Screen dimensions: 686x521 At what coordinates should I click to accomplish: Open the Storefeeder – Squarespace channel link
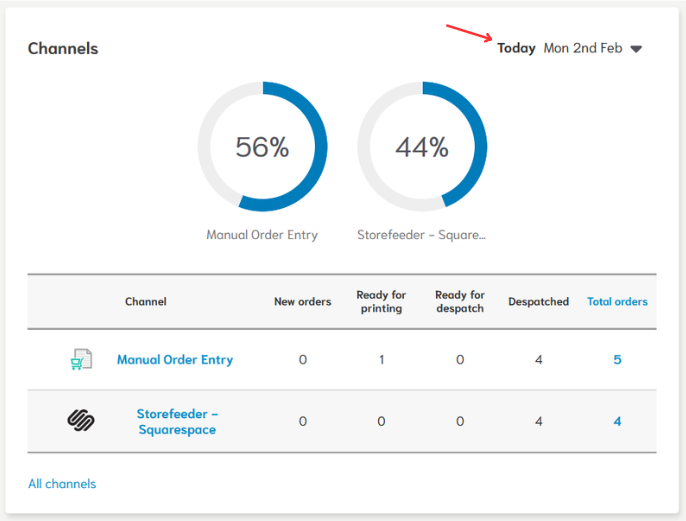(176, 421)
